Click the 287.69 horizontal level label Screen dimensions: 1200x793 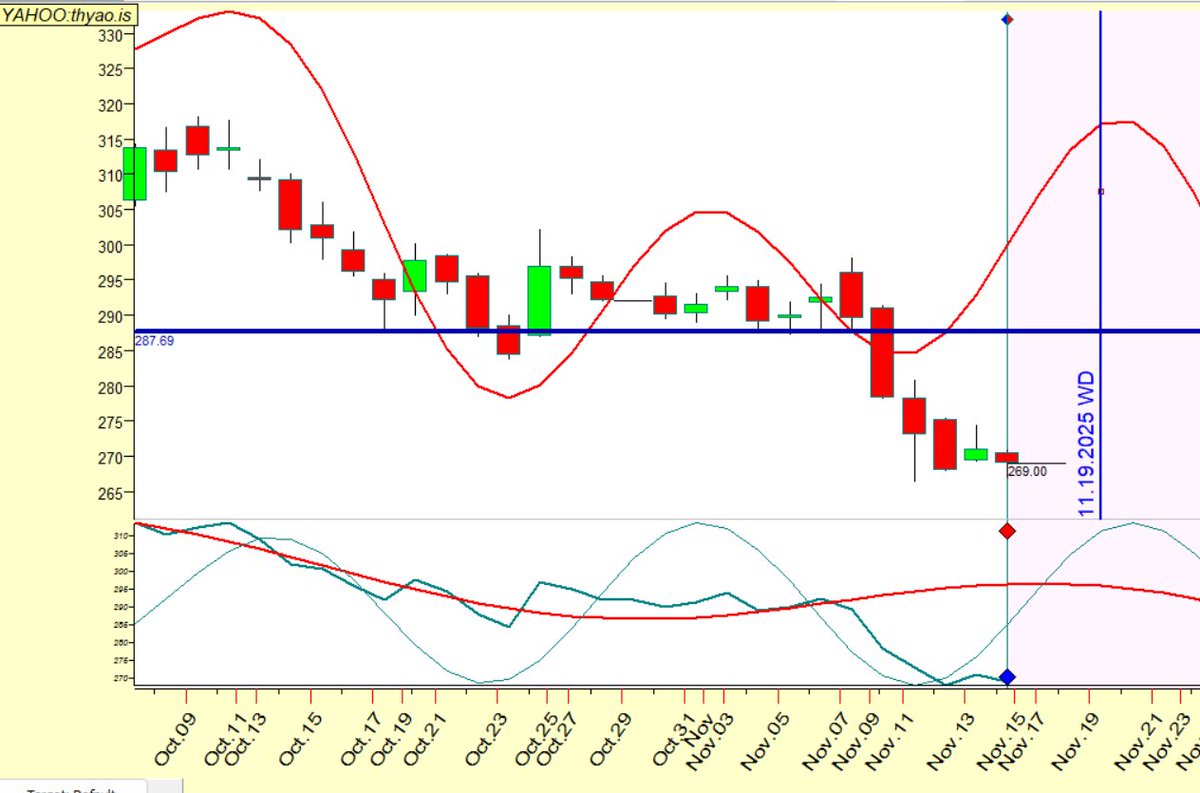[x=154, y=341]
